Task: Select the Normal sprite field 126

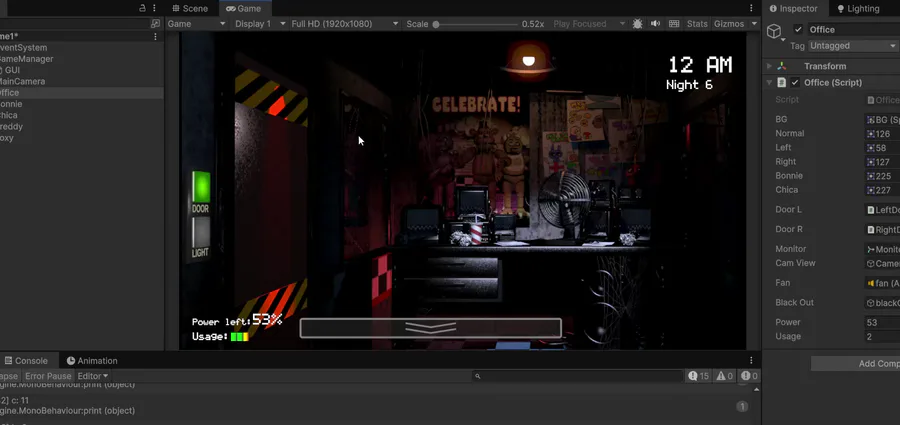Action: (883, 134)
